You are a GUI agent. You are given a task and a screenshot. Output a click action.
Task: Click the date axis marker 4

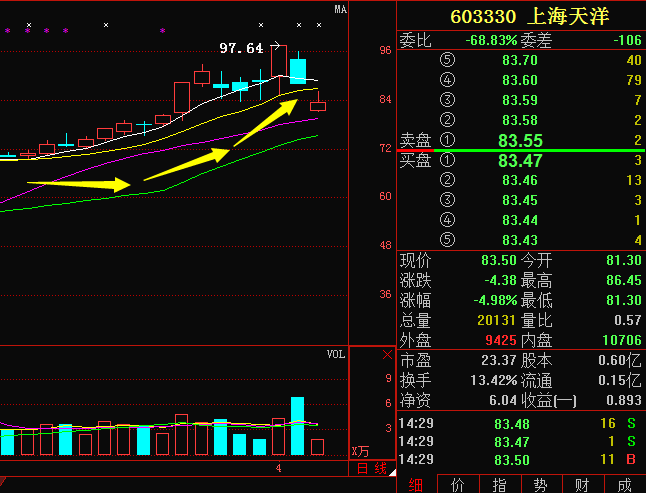pyautogui.click(x=279, y=468)
